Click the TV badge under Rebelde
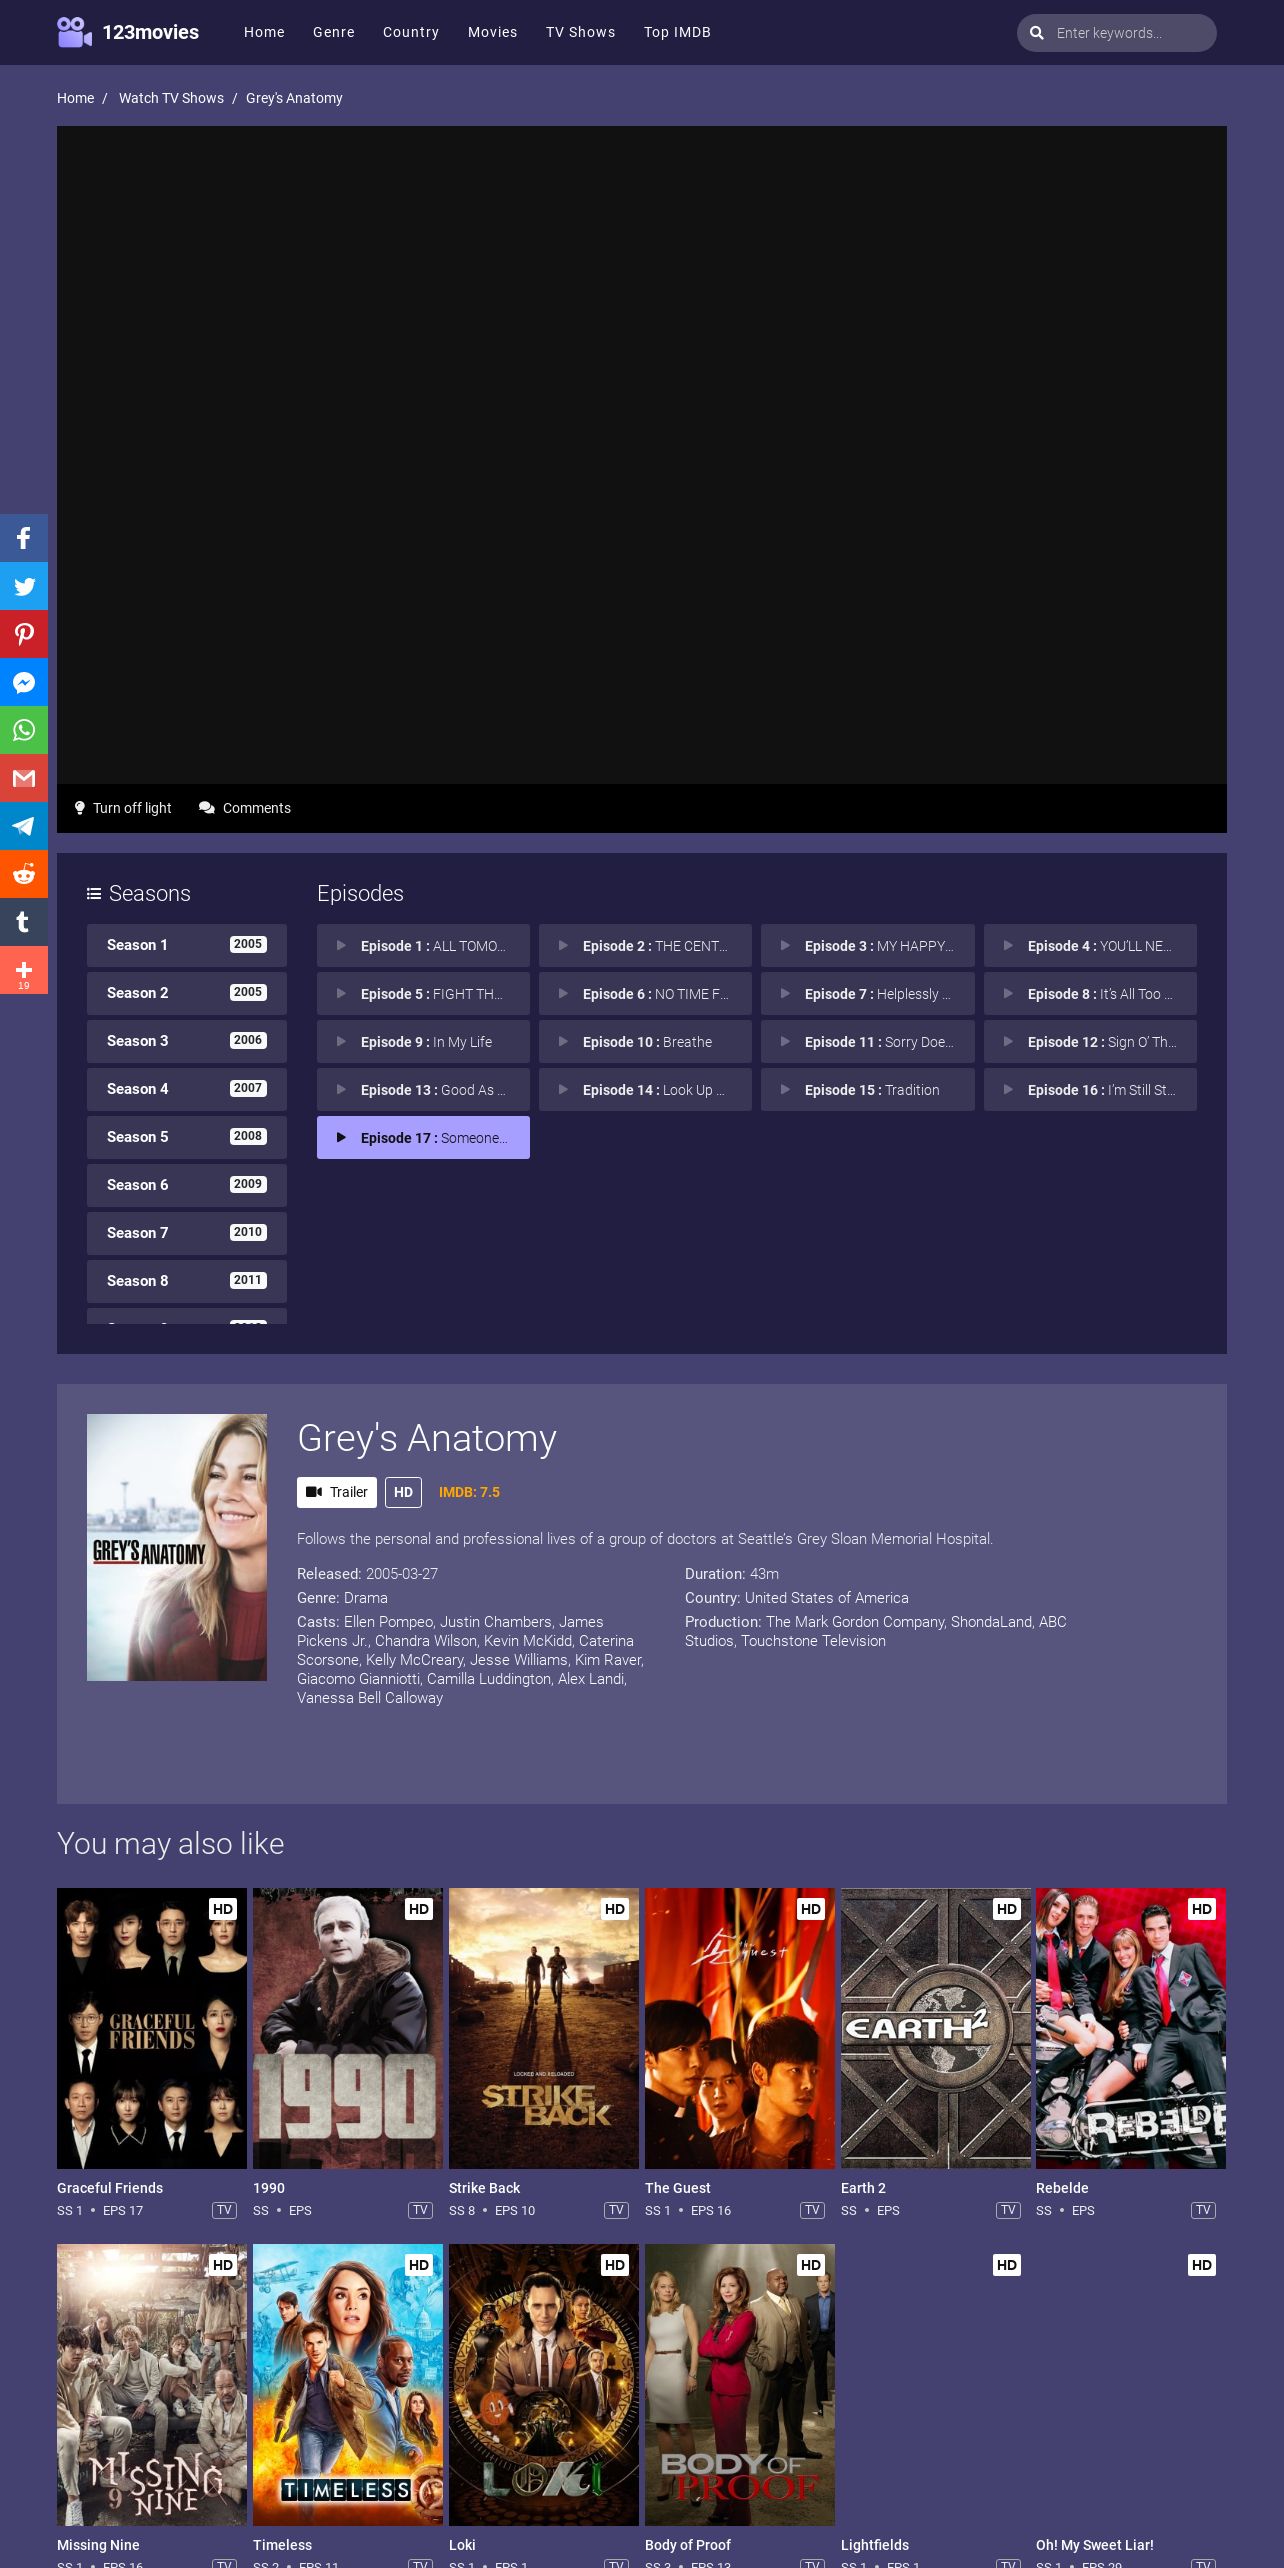The image size is (1284, 2568). click(x=1203, y=2210)
